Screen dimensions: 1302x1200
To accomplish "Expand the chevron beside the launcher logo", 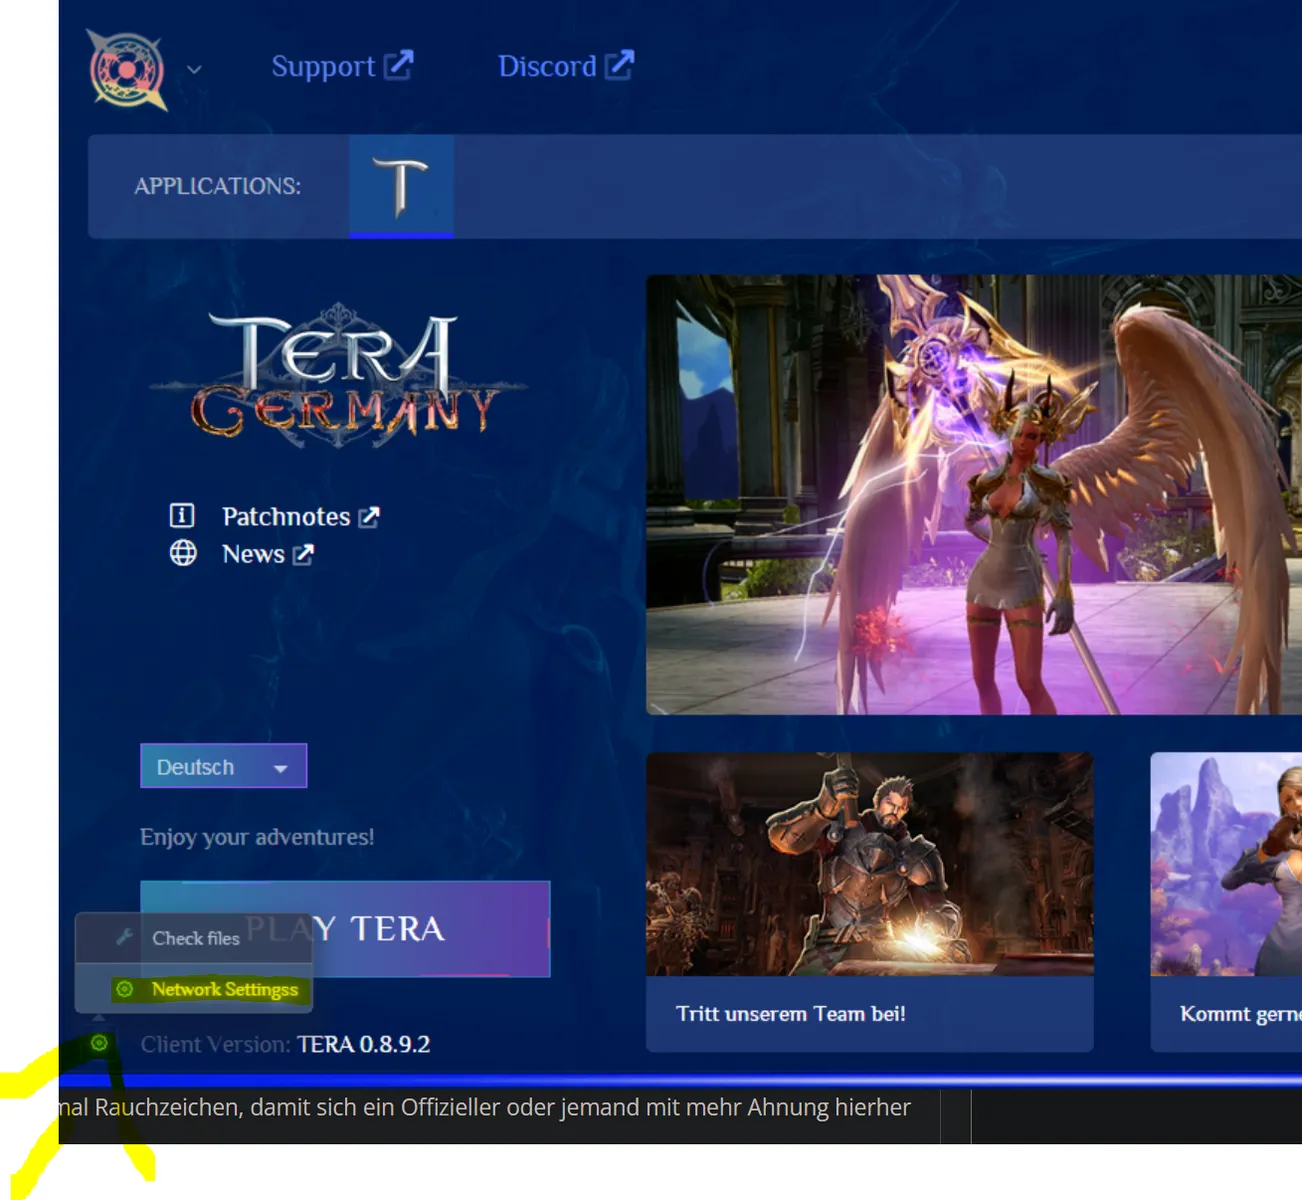I will [194, 69].
